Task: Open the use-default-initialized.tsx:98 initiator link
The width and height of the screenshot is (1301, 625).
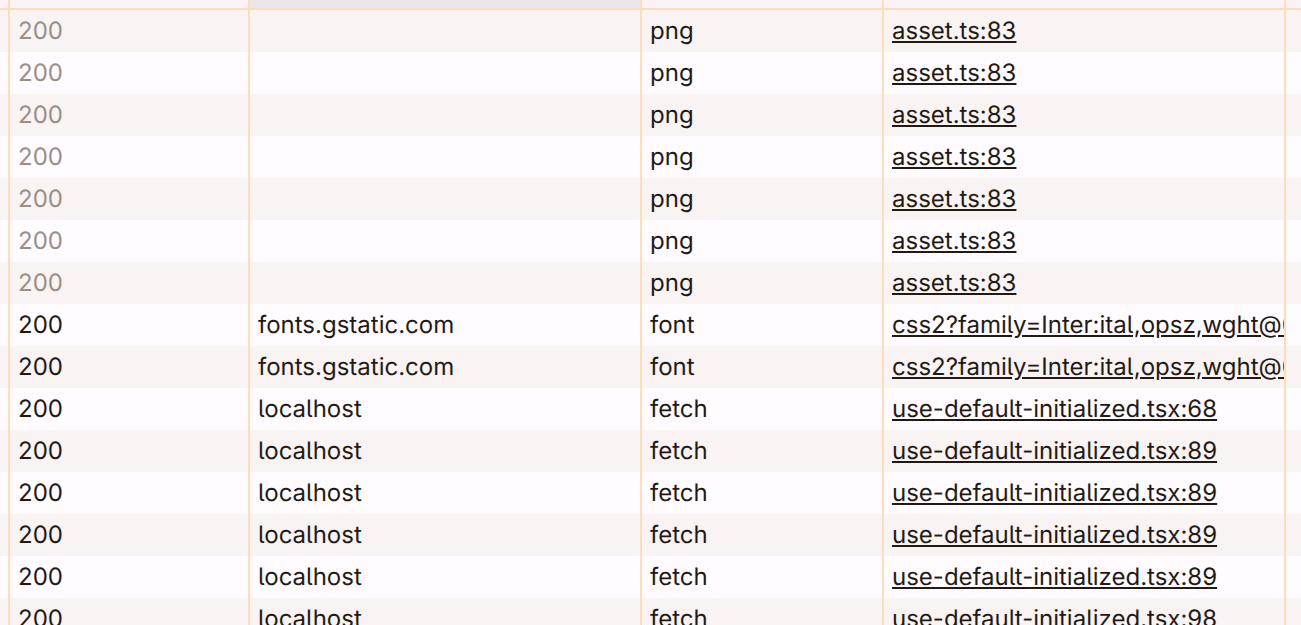Action: pos(1054,617)
